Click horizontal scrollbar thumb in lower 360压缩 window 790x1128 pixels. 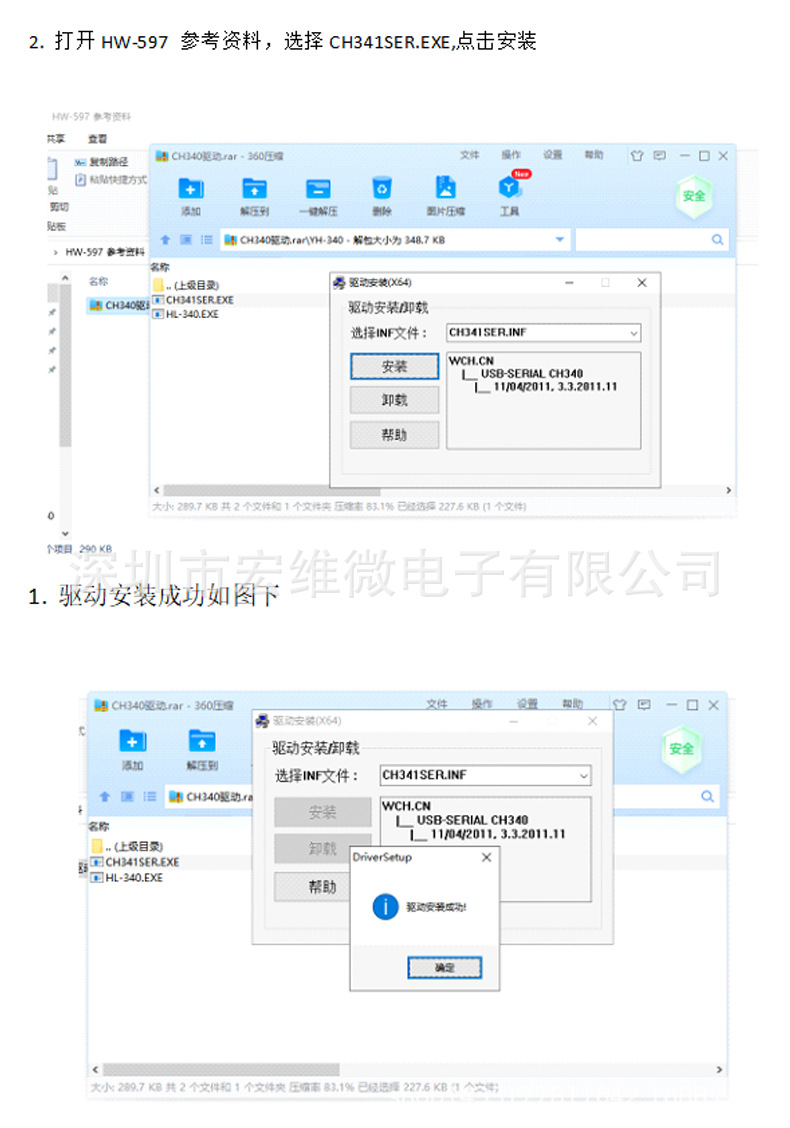click(220, 1070)
